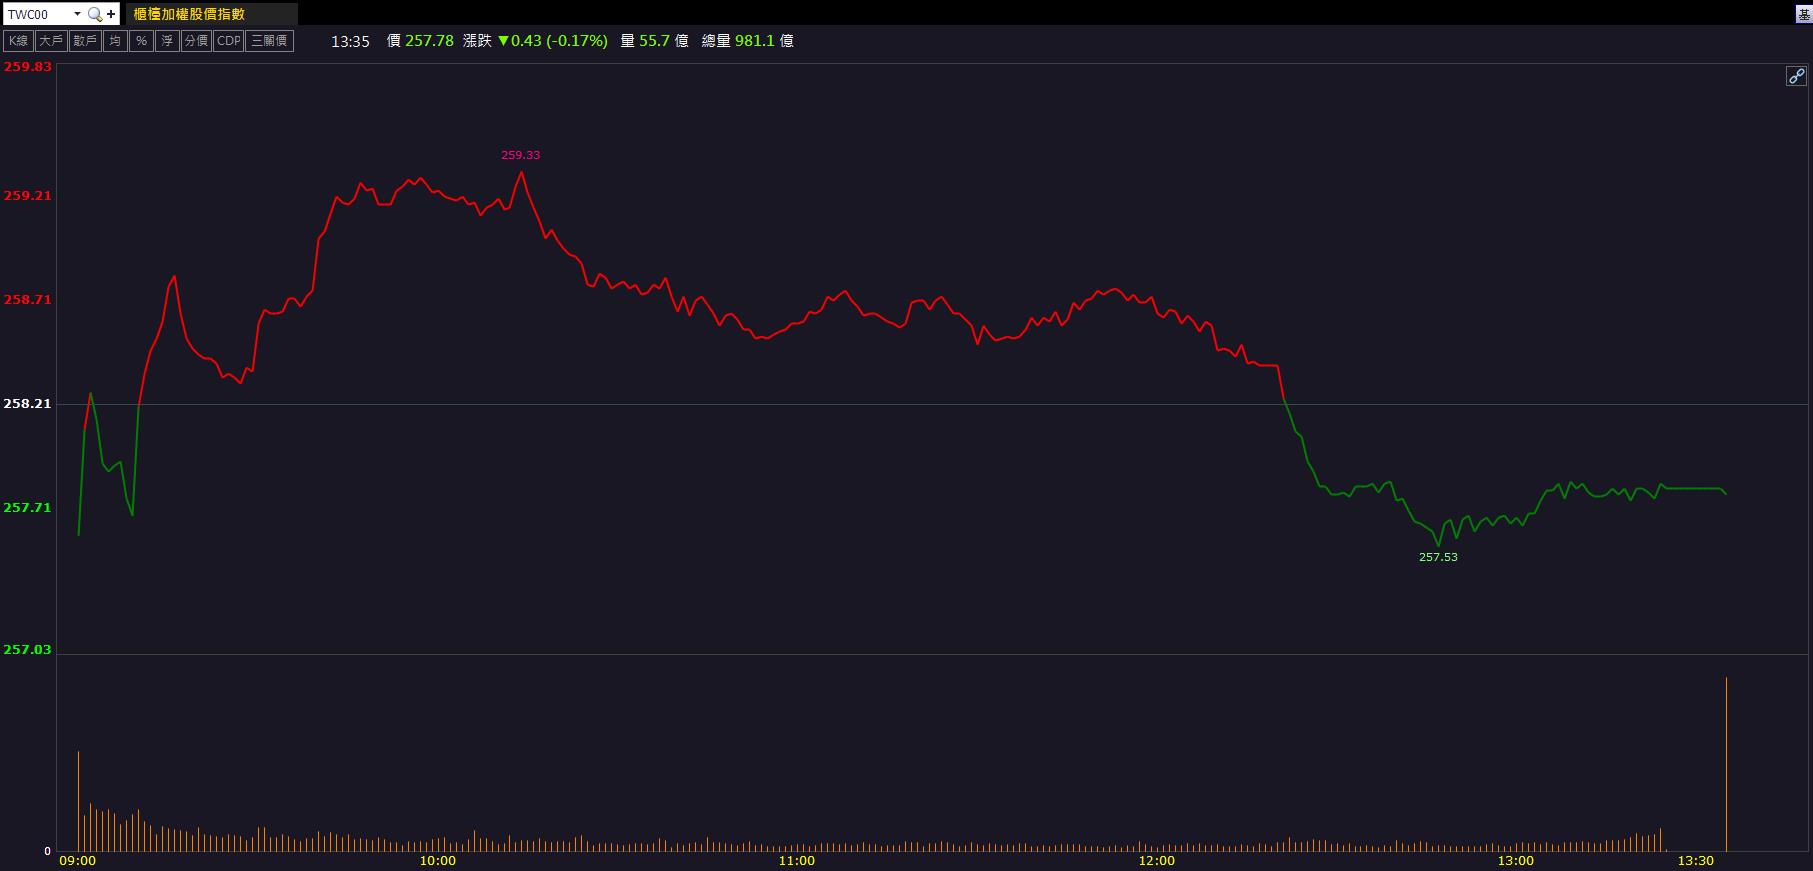This screenshot has height=871, width=1813.
Task: Click into the TWC00 symbol input field
Action: 38,14
